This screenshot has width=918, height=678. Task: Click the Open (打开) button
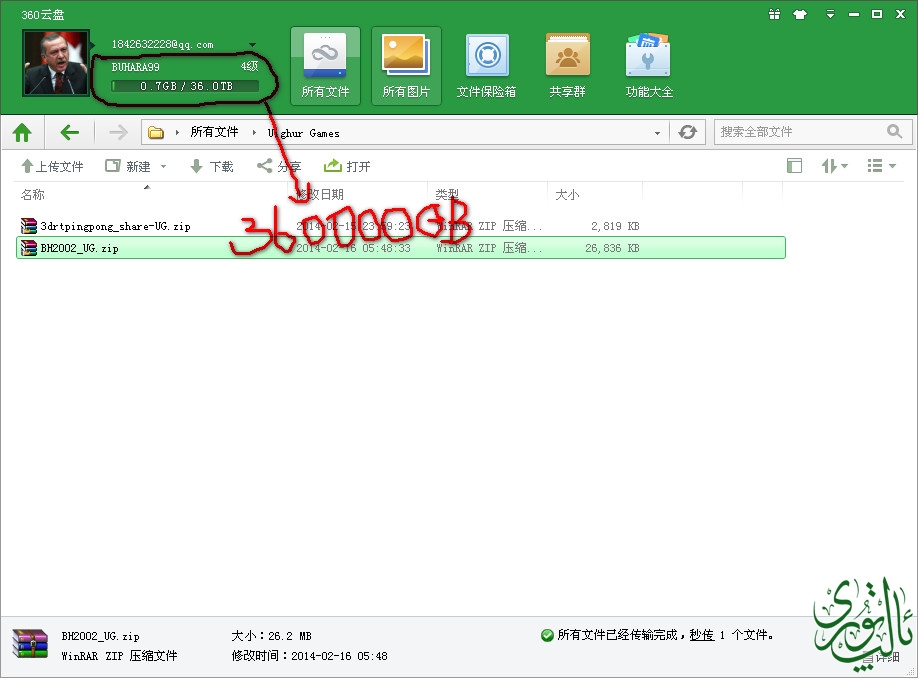tap(348, 166)
